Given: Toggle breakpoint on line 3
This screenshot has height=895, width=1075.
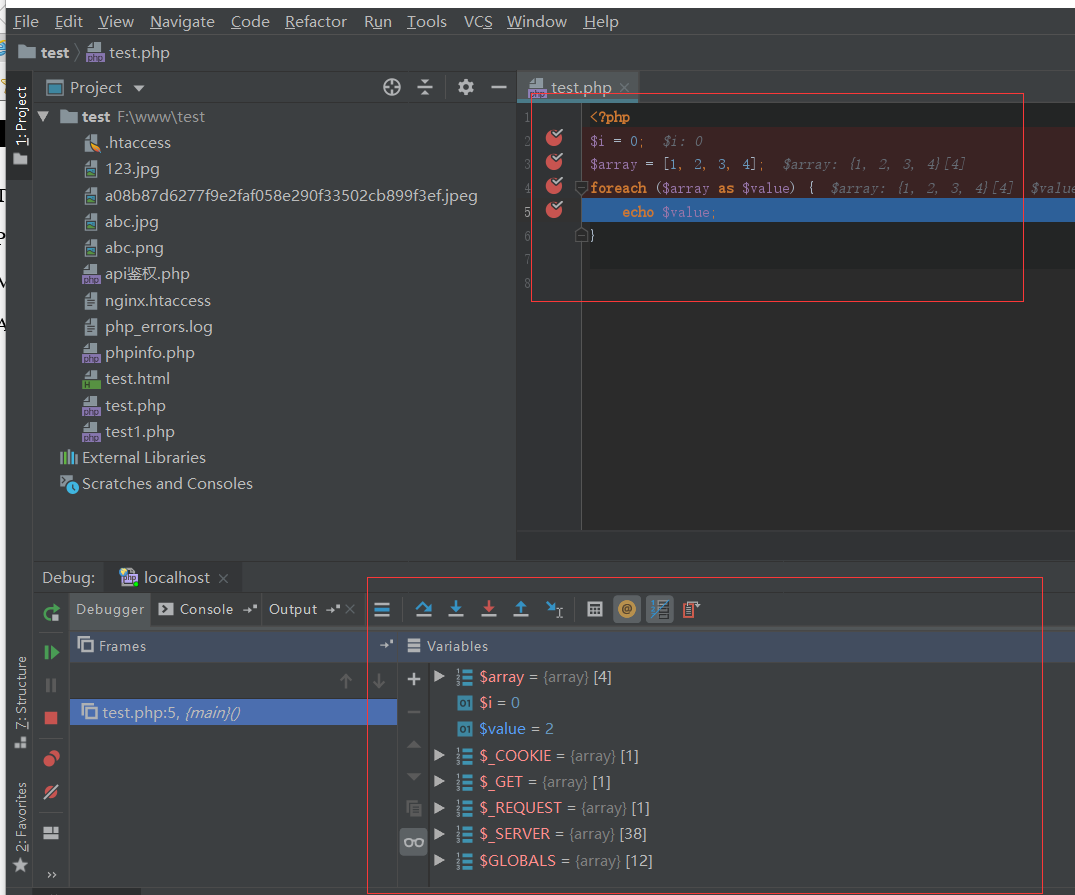Looking at the screenshot, I should click(554, 161).
